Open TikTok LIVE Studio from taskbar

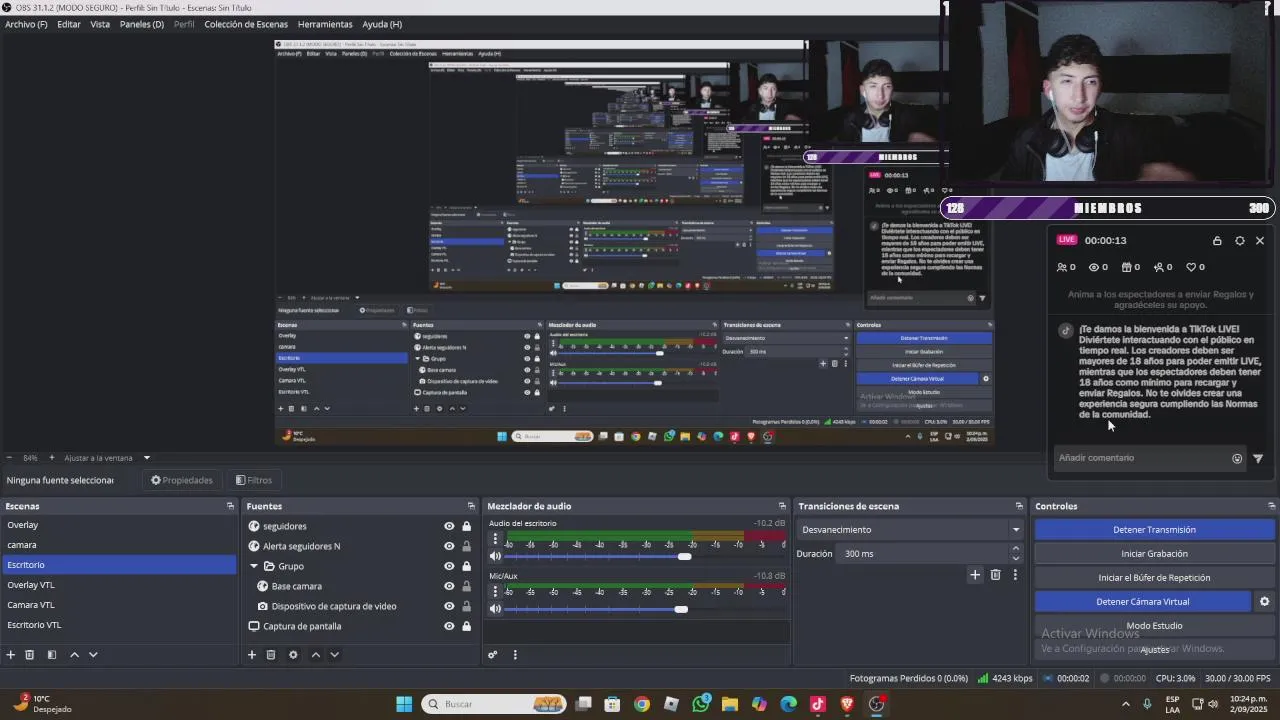pyautogui.click(x=818, y=704)
